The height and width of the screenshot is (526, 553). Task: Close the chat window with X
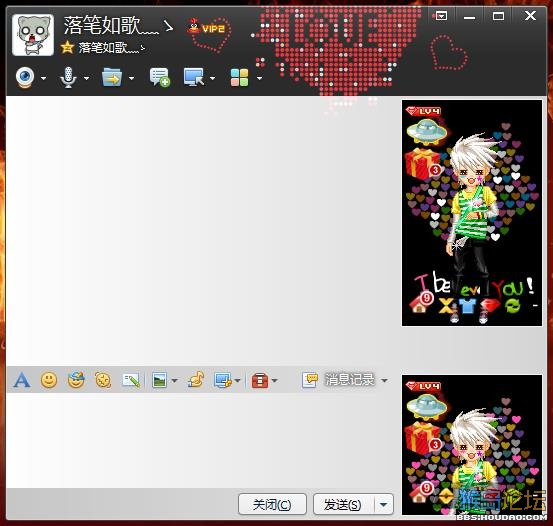pos(530,16)
